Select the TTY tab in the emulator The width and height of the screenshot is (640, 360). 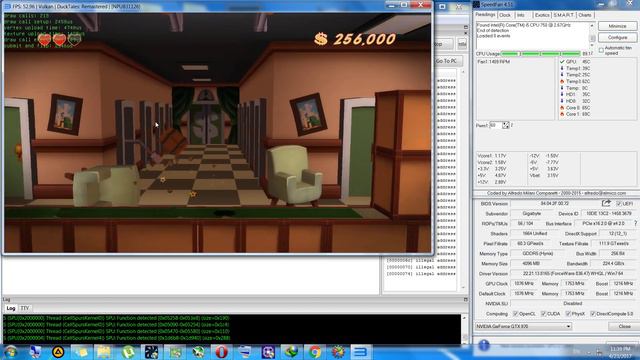tap(25, 308)
